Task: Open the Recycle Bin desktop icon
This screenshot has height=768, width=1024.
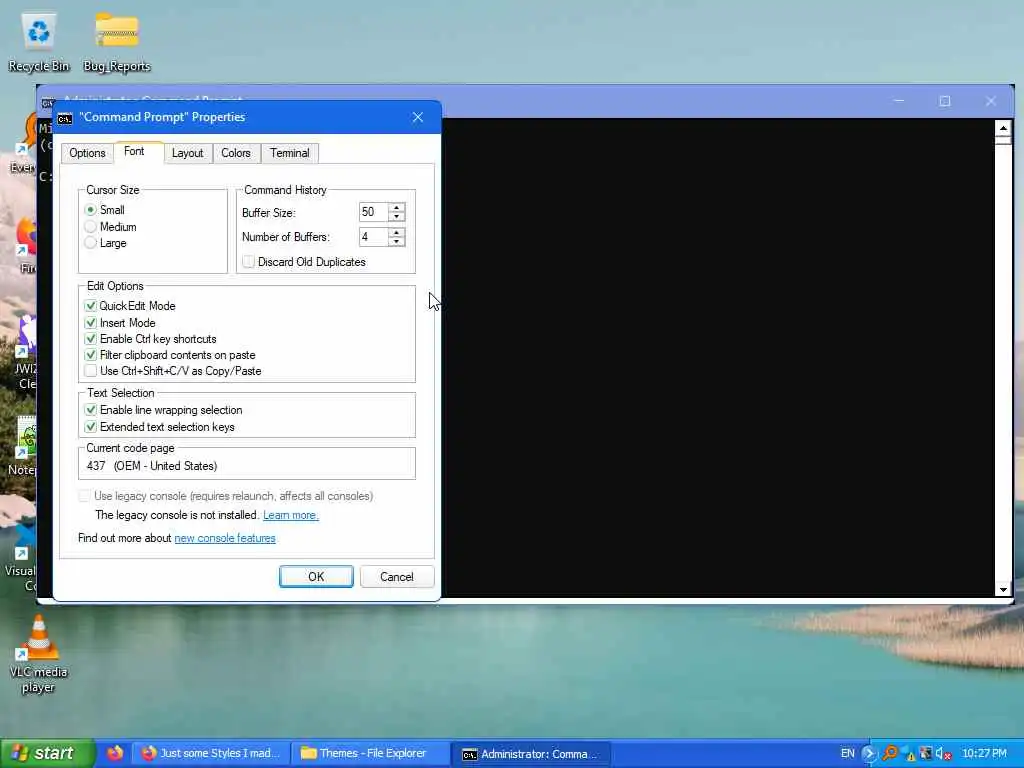Action: point(39,43)
